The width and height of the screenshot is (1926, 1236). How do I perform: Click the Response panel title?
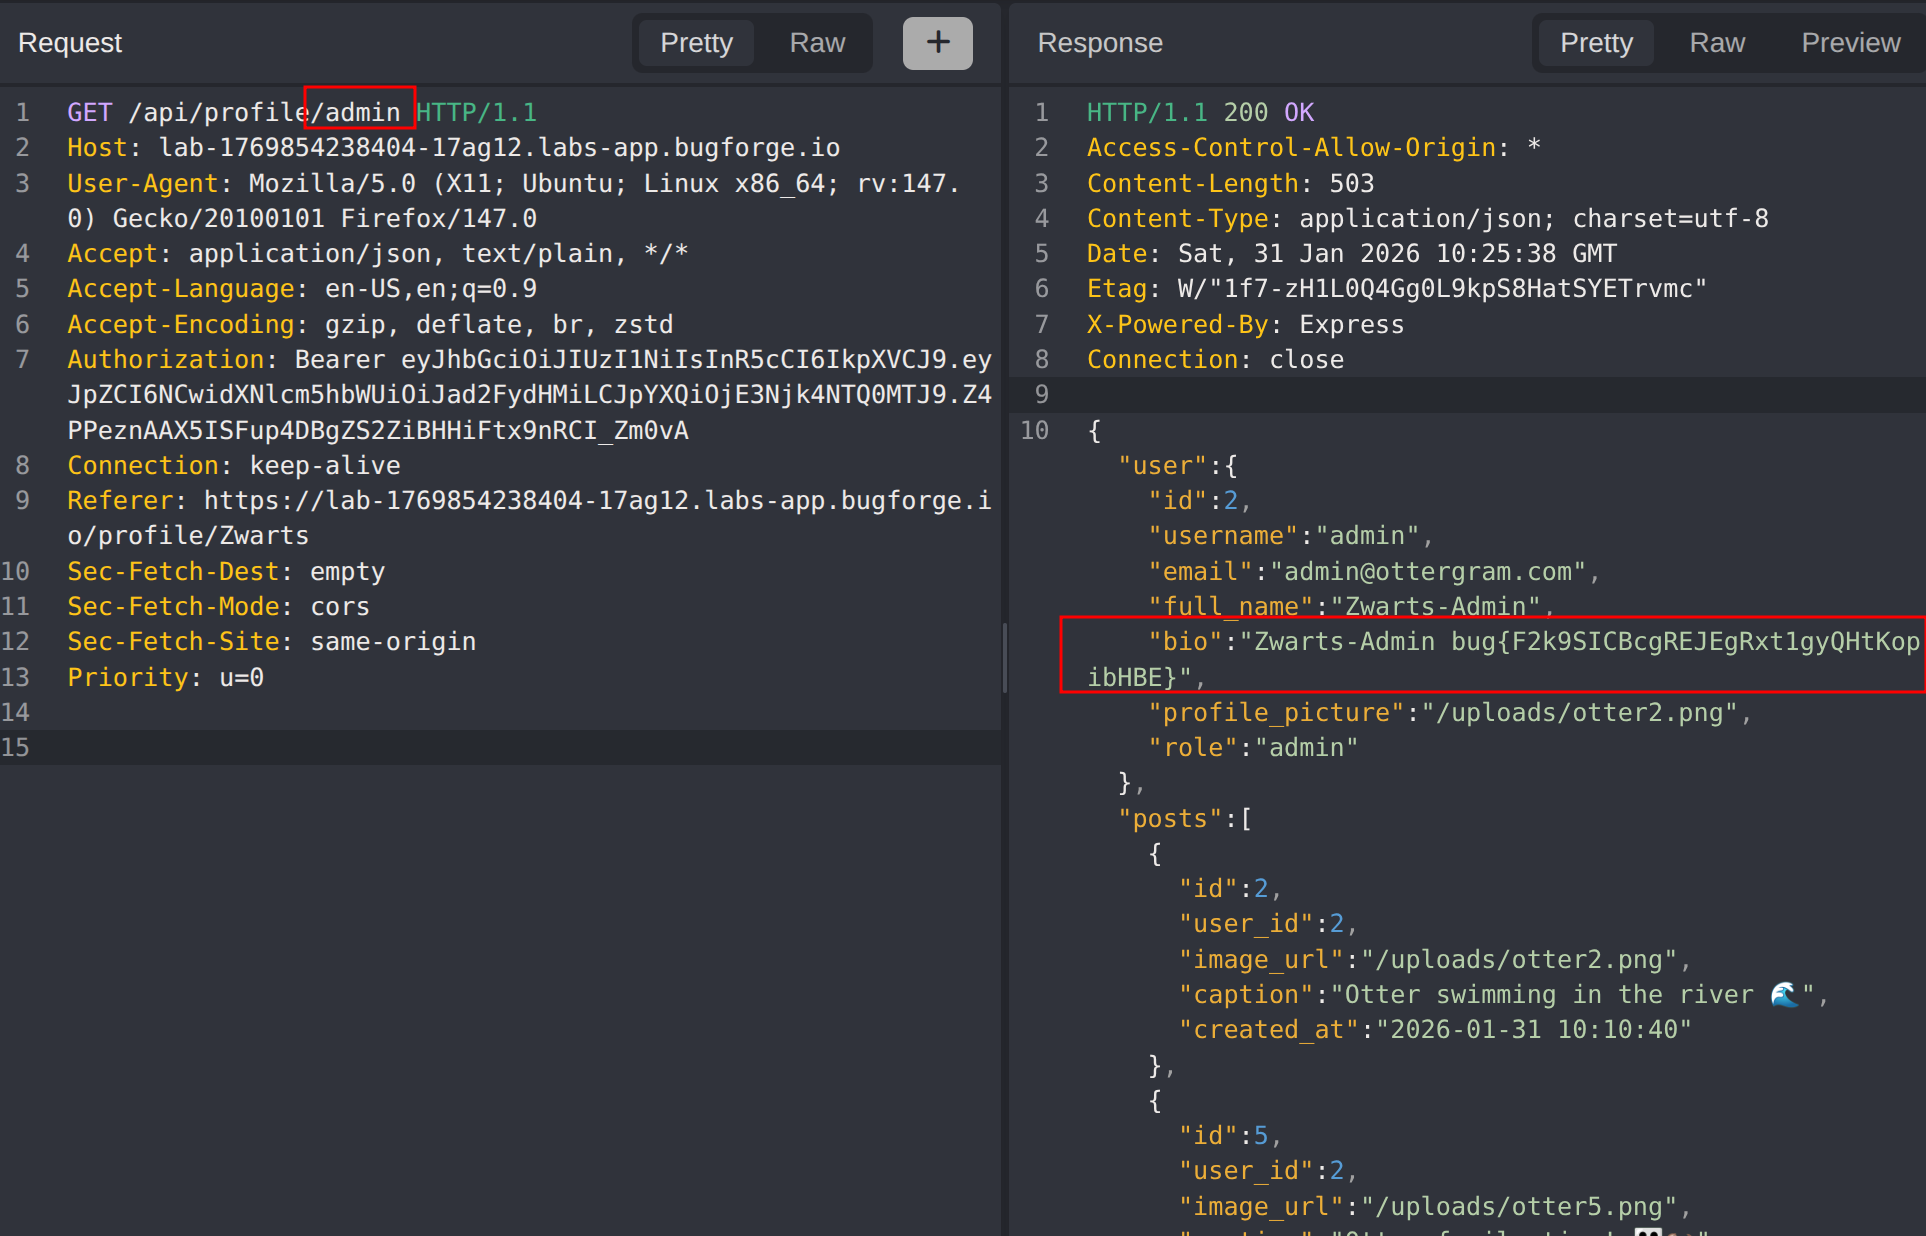tap(1099, 43)
